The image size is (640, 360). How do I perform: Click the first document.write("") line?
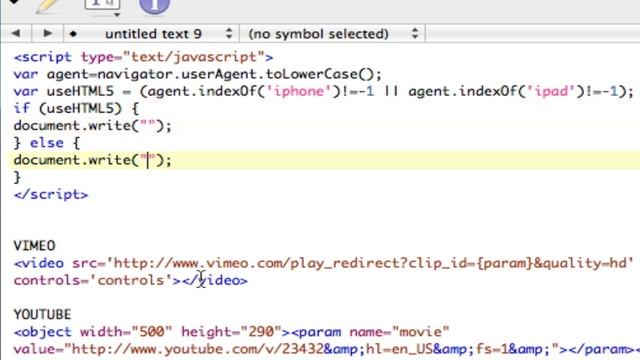(93, 126)
